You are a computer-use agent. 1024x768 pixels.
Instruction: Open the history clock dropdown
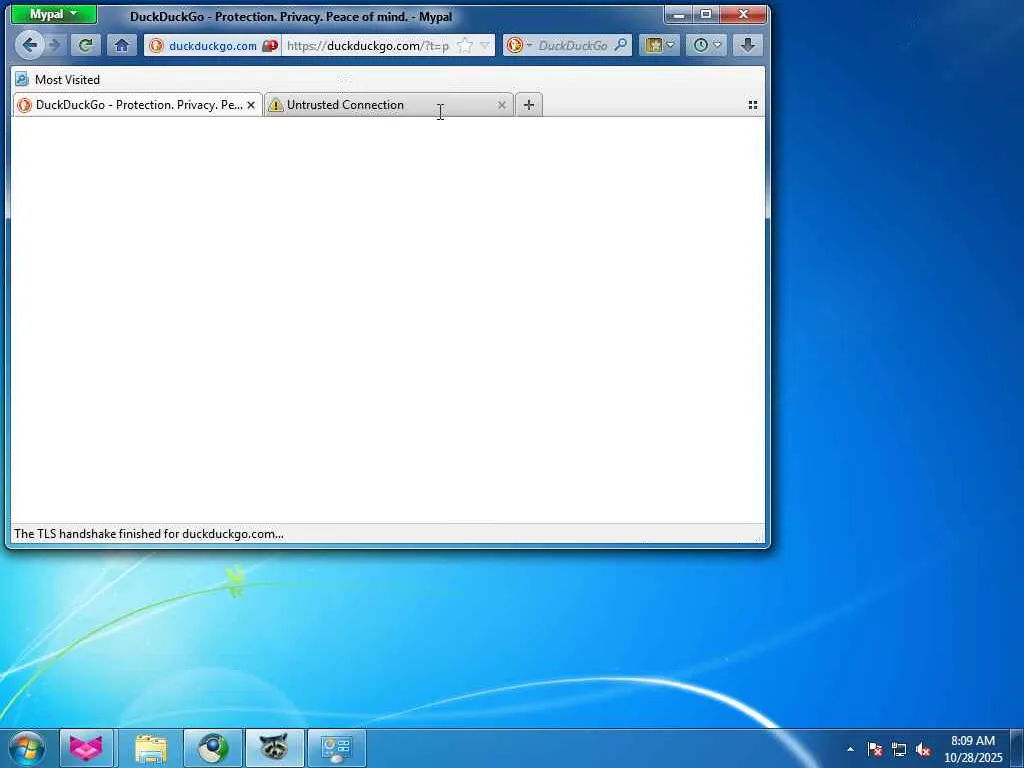[707, 45]
